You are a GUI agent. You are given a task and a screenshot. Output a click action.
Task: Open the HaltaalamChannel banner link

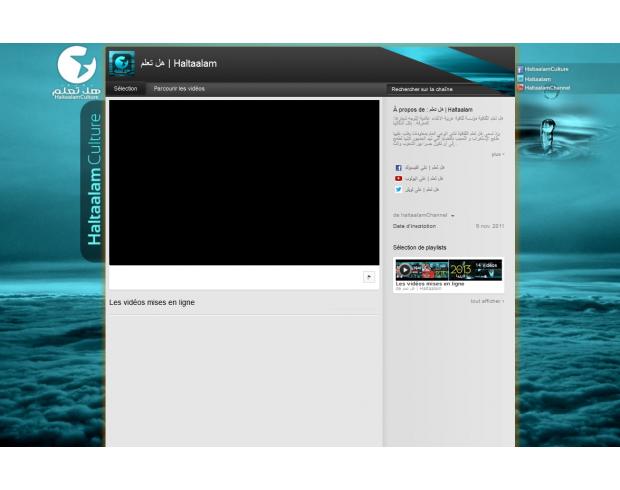click(547, 88)
